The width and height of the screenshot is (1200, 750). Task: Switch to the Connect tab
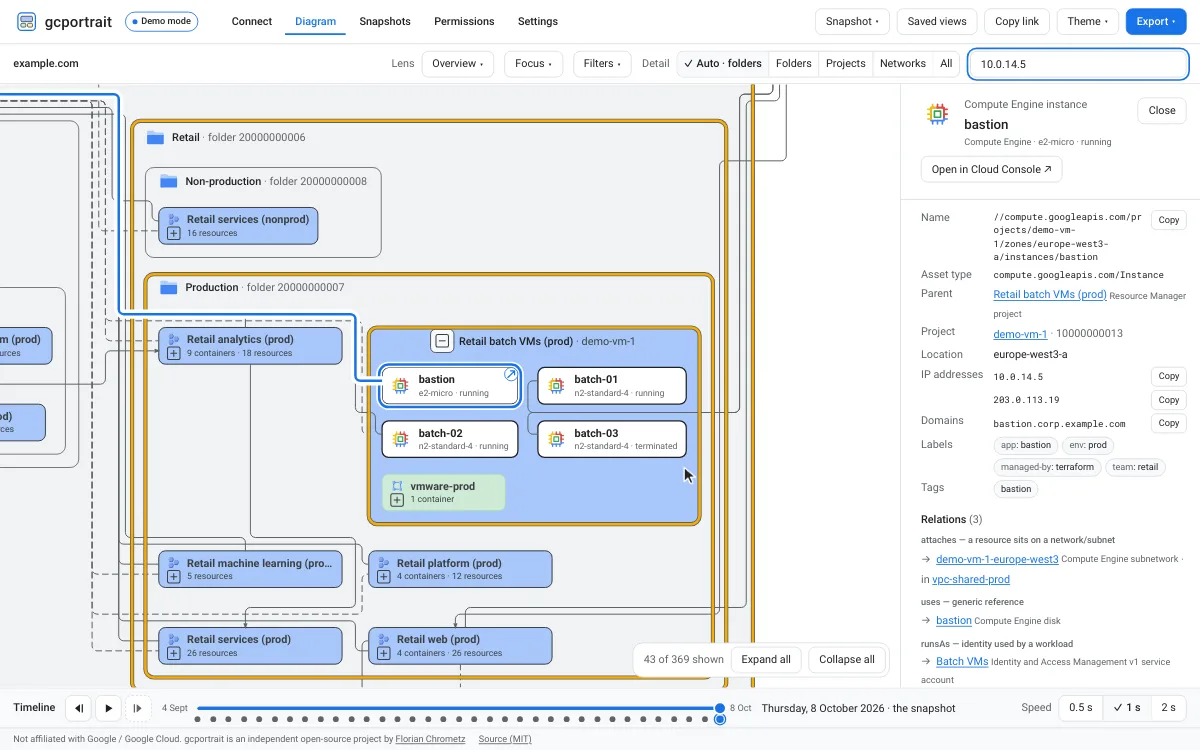pyautogui.click(x=252, y=21)
